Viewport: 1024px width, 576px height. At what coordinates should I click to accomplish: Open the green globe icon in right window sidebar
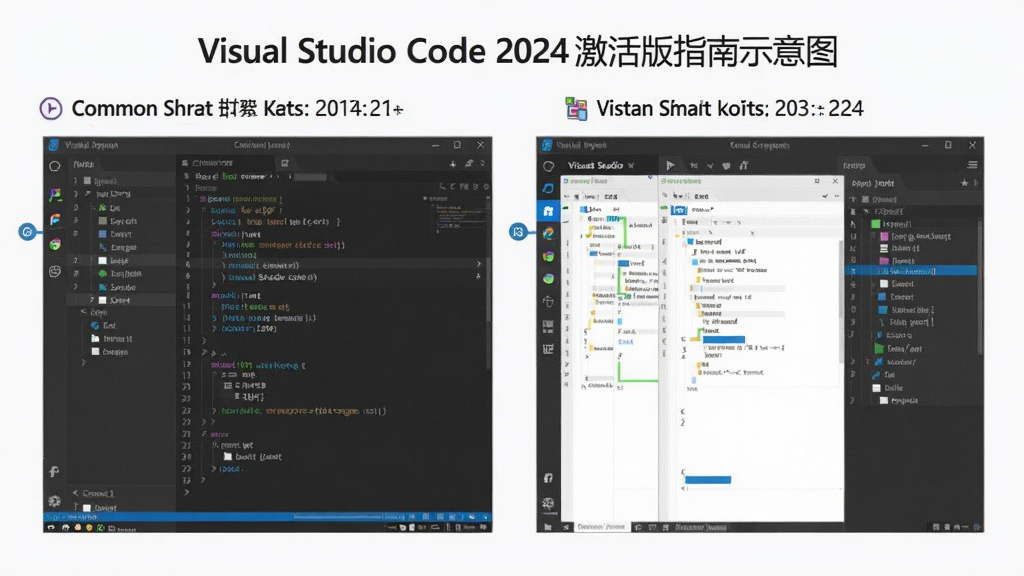pyautogui.click(x=549, y=279)
